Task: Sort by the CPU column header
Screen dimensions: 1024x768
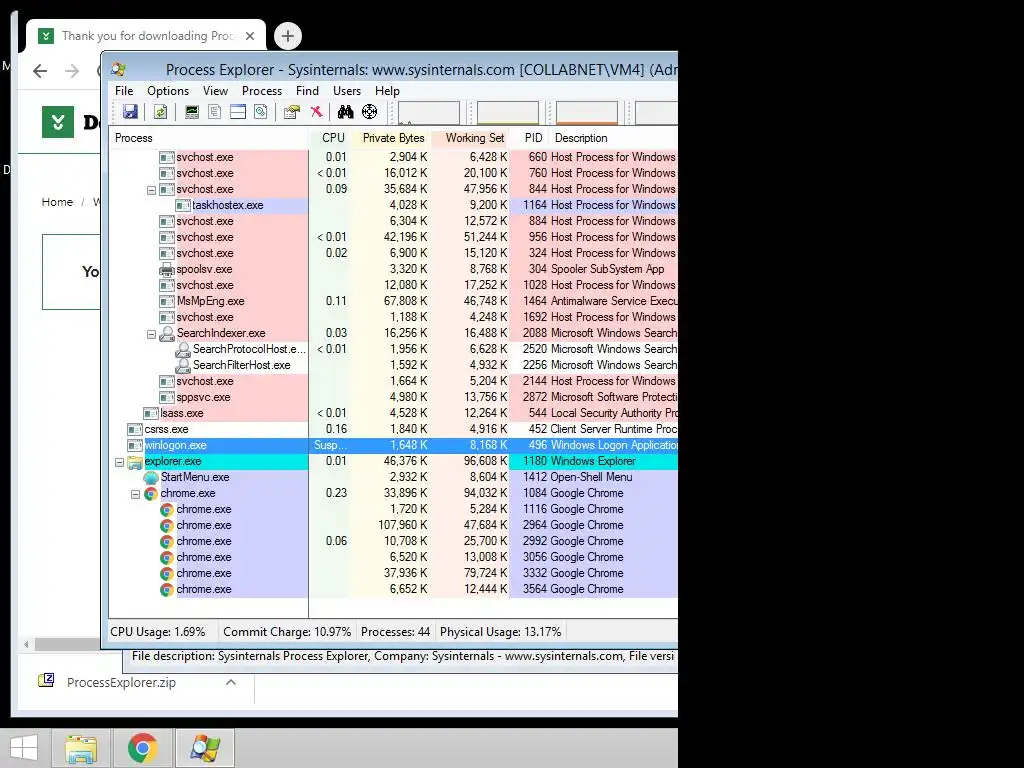Action: (330, 138)
